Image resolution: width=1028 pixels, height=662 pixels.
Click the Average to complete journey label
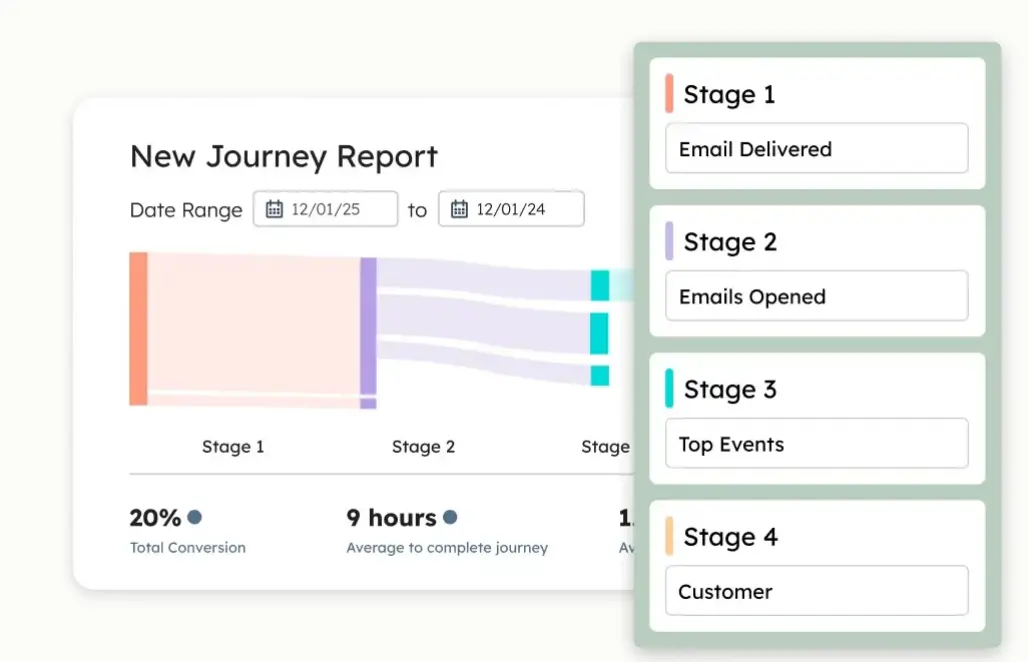[446, 547]
